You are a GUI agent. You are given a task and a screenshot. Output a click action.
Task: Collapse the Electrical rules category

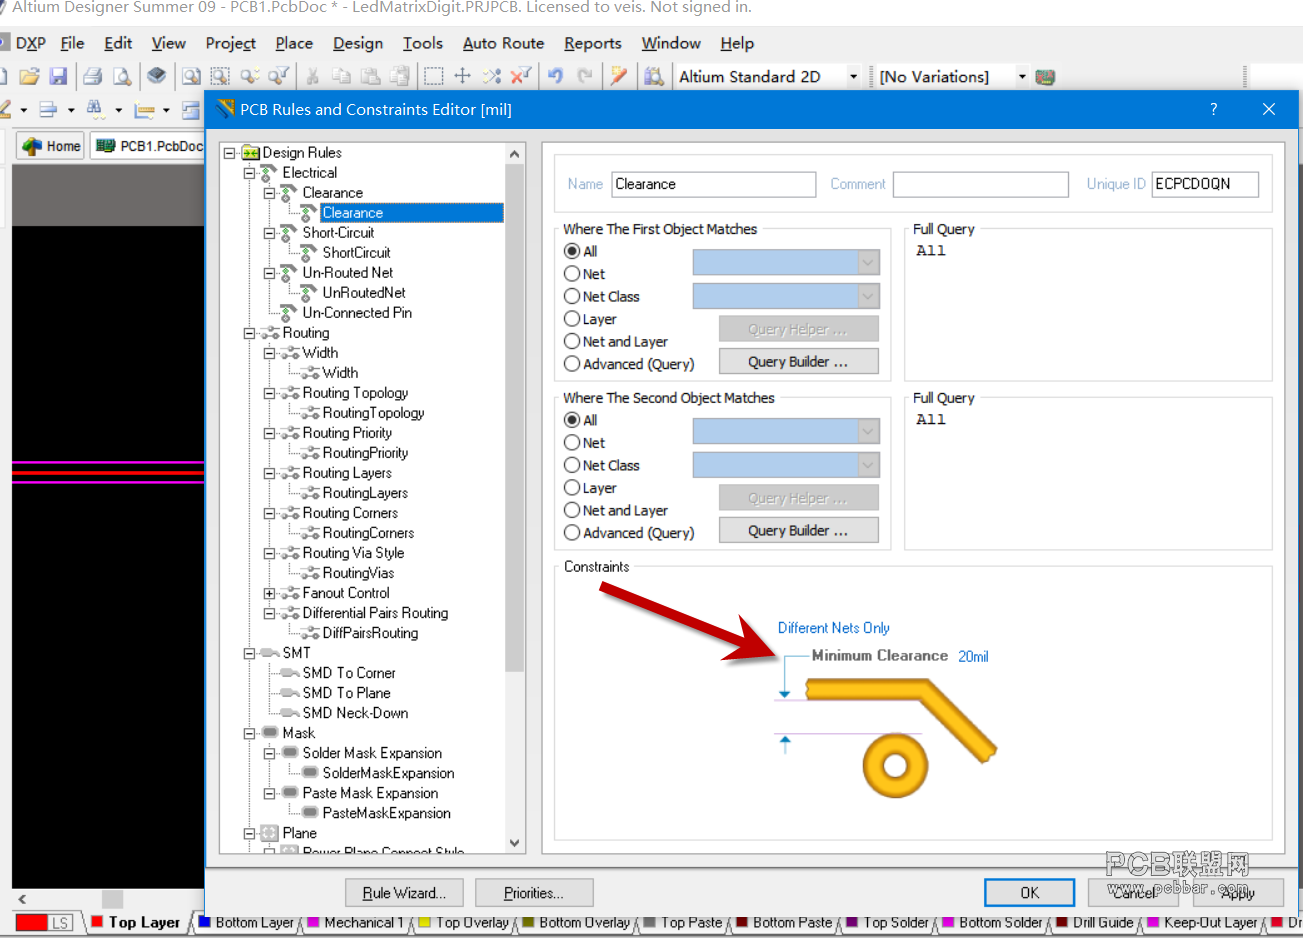coord(250,173)
